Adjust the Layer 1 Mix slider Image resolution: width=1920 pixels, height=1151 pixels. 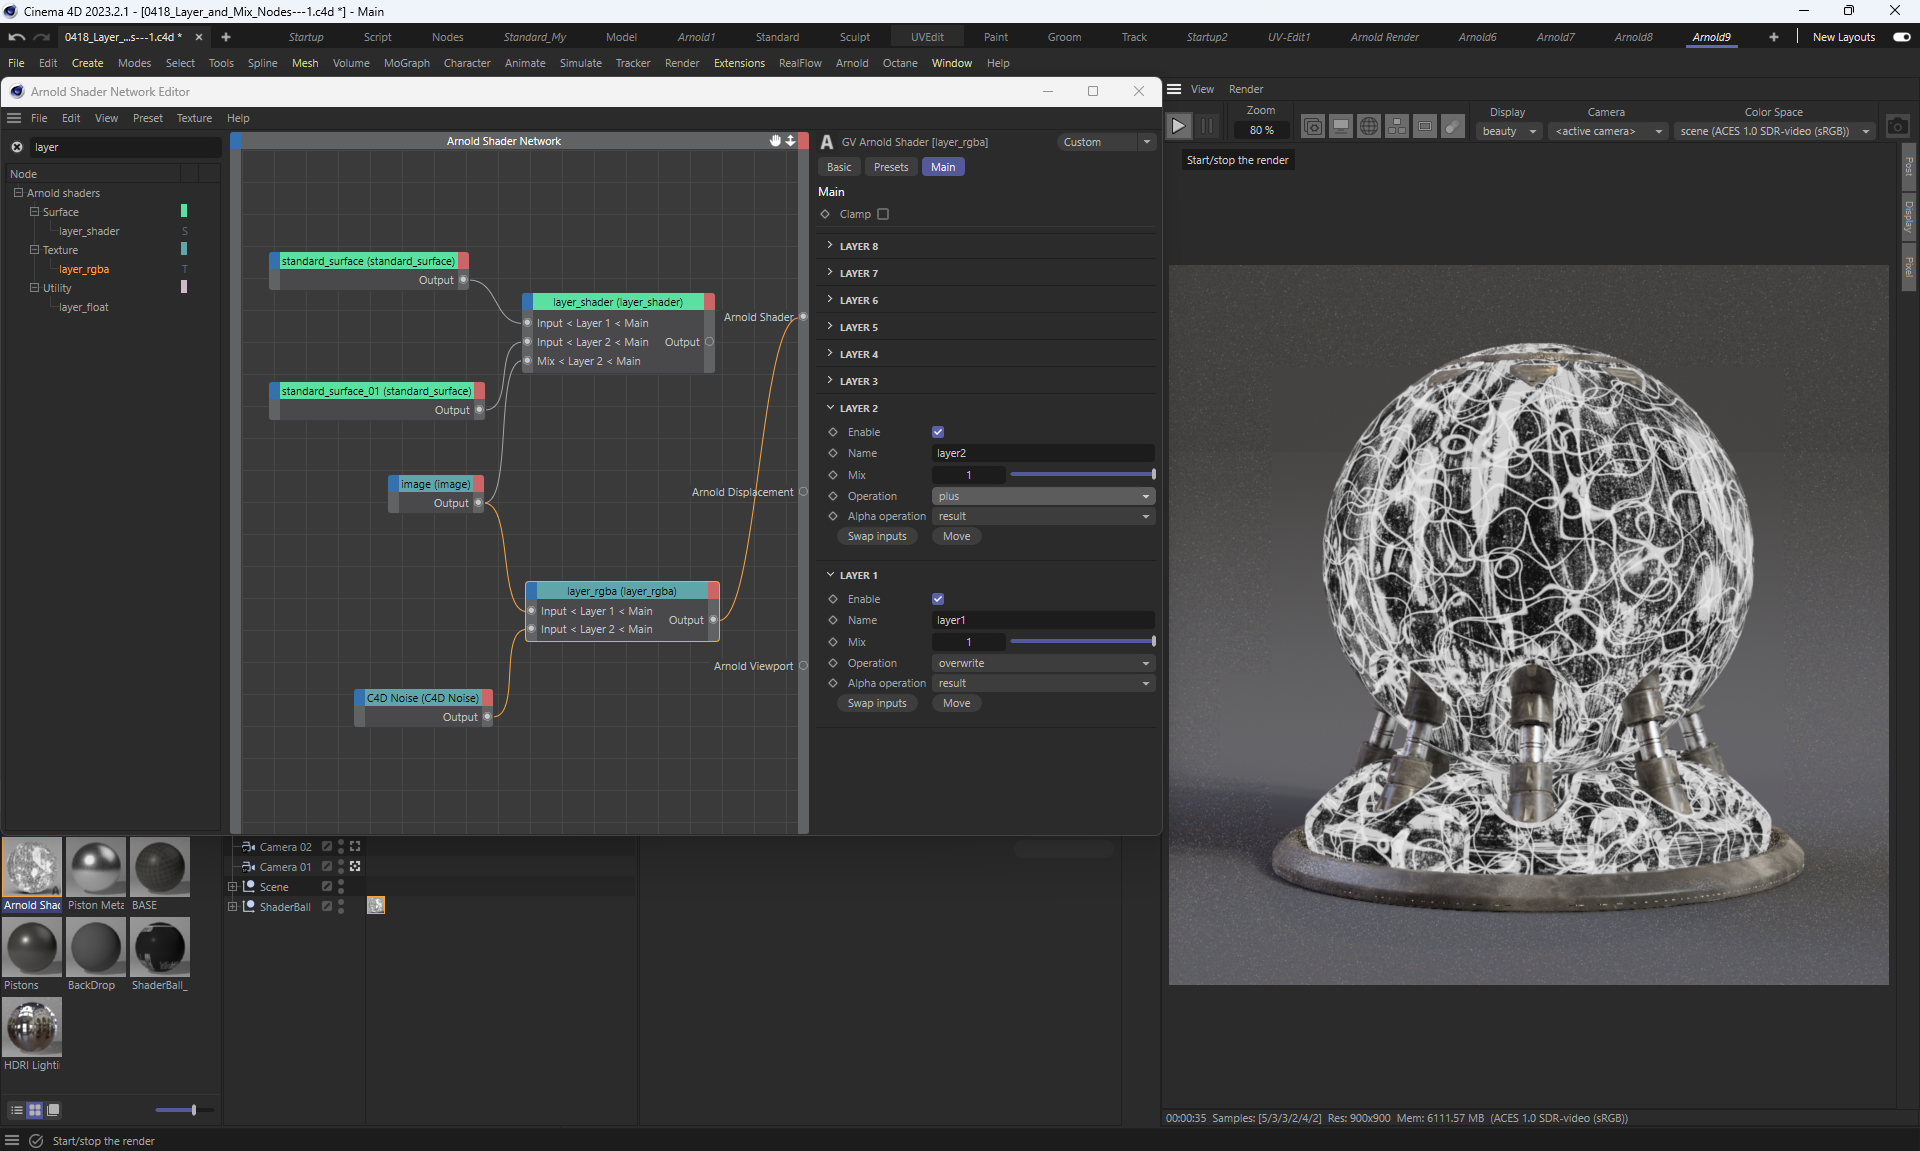coord(1082,642)
